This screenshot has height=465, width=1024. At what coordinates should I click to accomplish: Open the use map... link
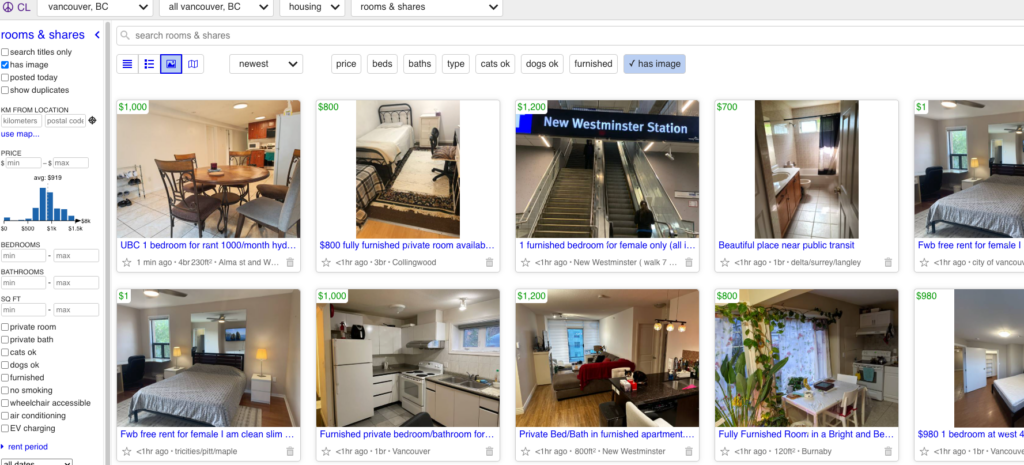click(20, 134)
